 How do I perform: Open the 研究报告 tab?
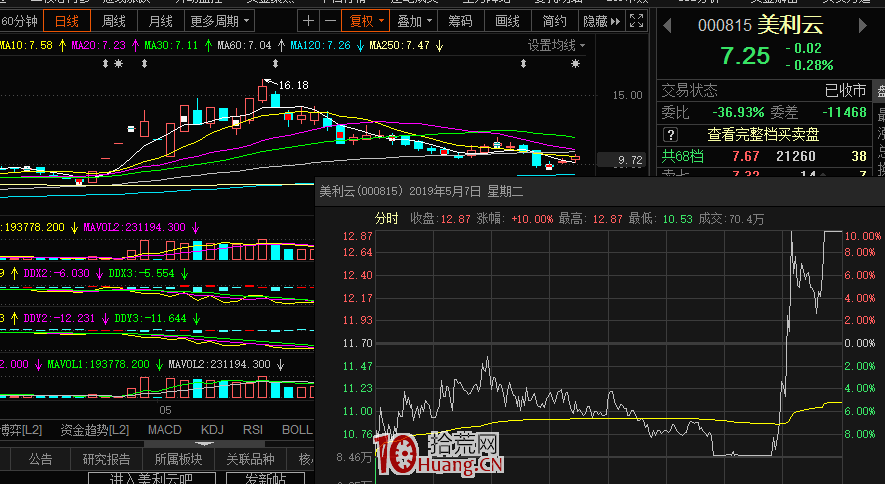click(107, 459)
